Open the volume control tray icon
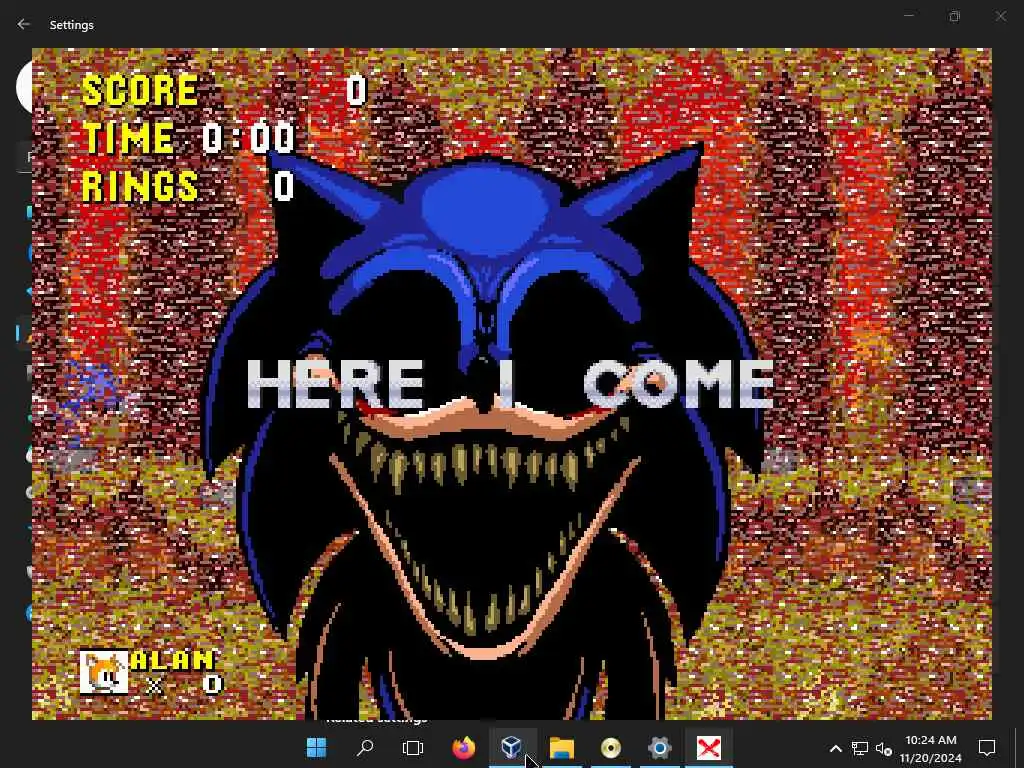The width and height of the screenshot is (1024, 768). click(x=884, y=748)
